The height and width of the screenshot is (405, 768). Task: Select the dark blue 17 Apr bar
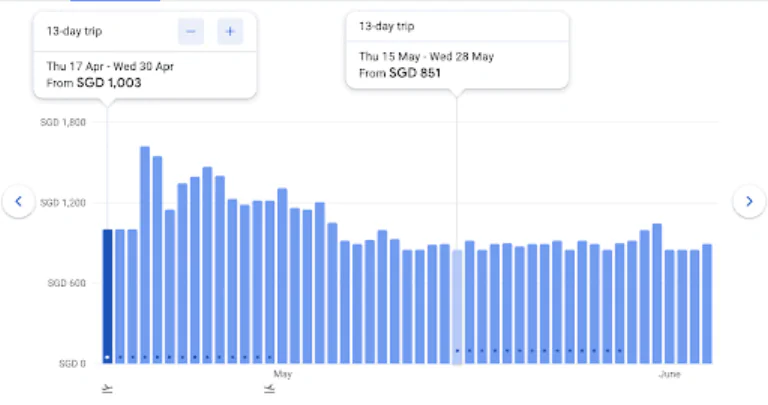tap(107, 296)
